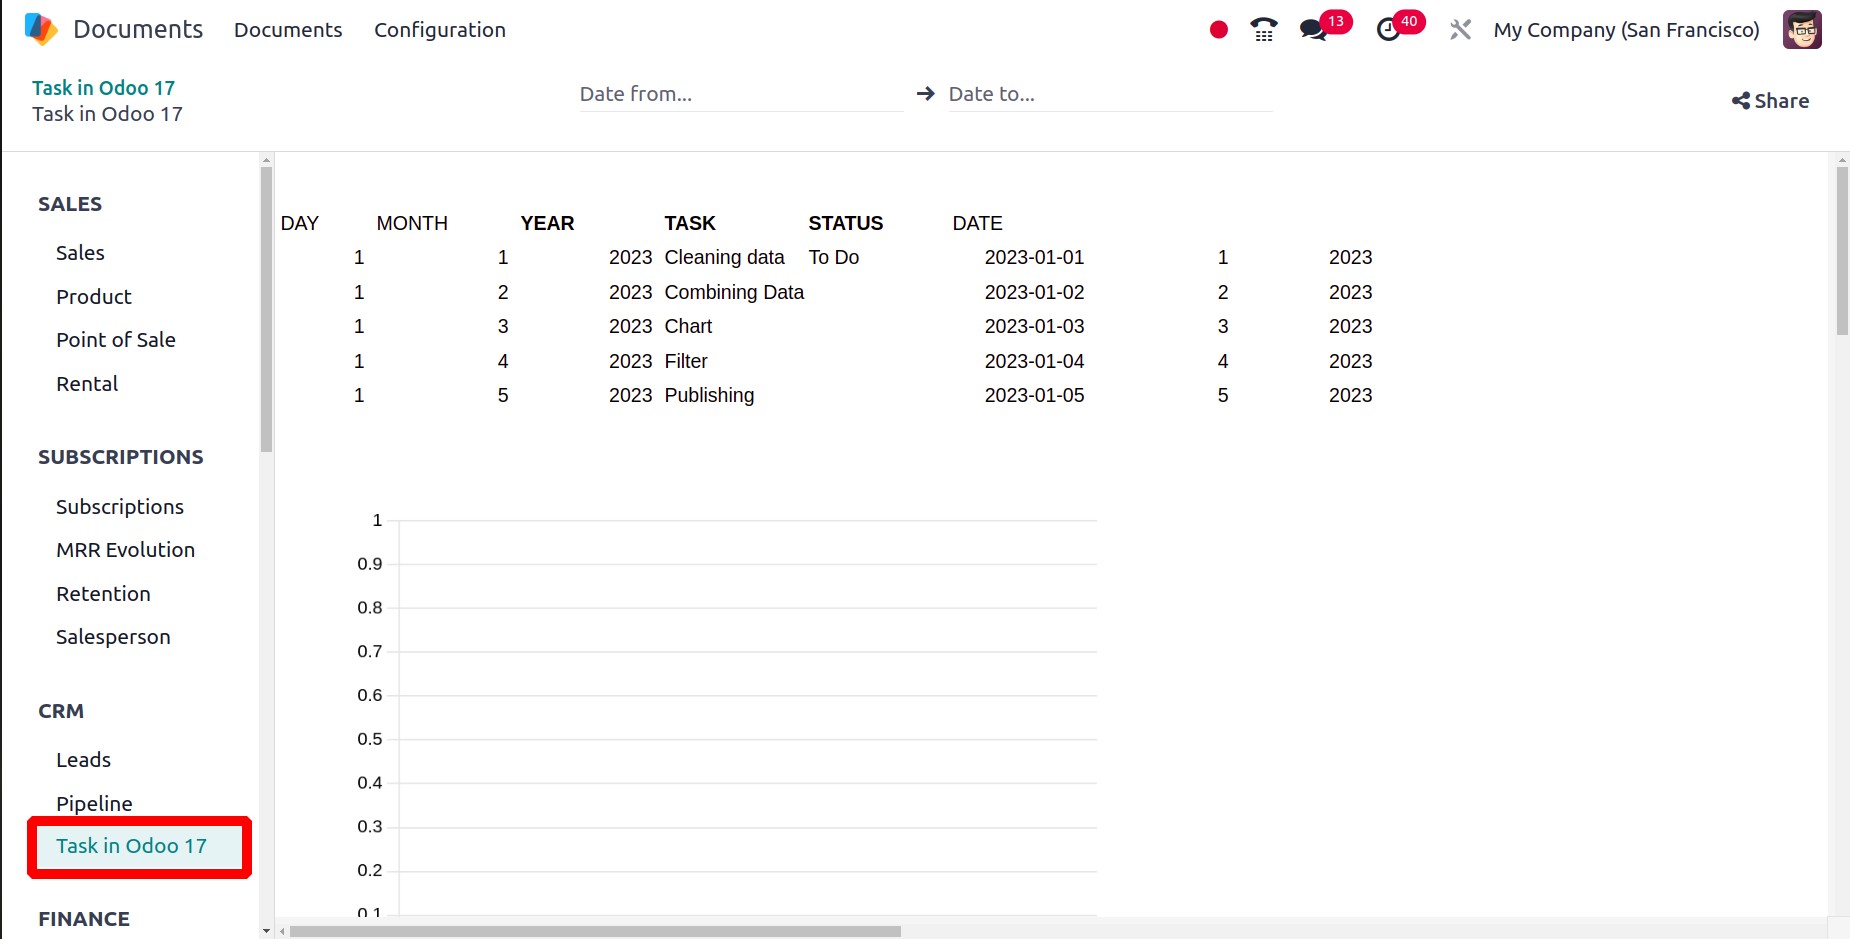Click the main content vertical scrollbar
The image size is (1850, 939).
click(1842, 250)
